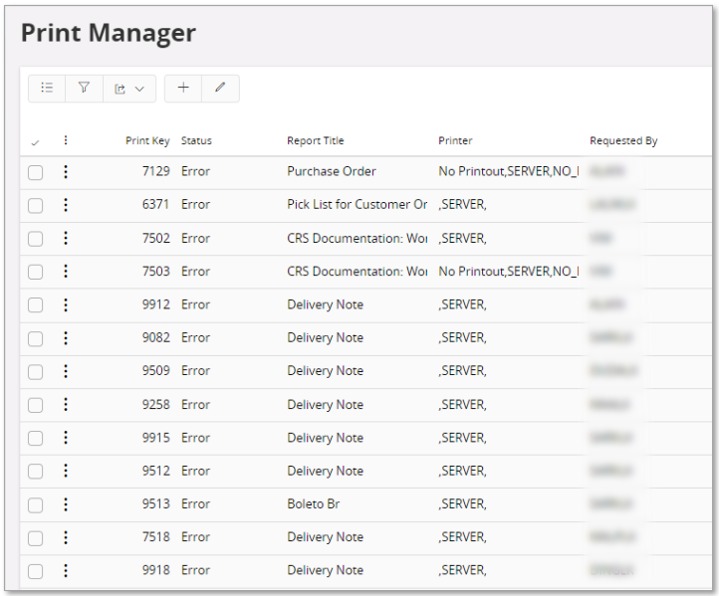The height and width of the screenshot is (596, 719).
Task: Select checkbox for Print Key 7502 row
Action: pyautogui.click(x=35, y=238)
